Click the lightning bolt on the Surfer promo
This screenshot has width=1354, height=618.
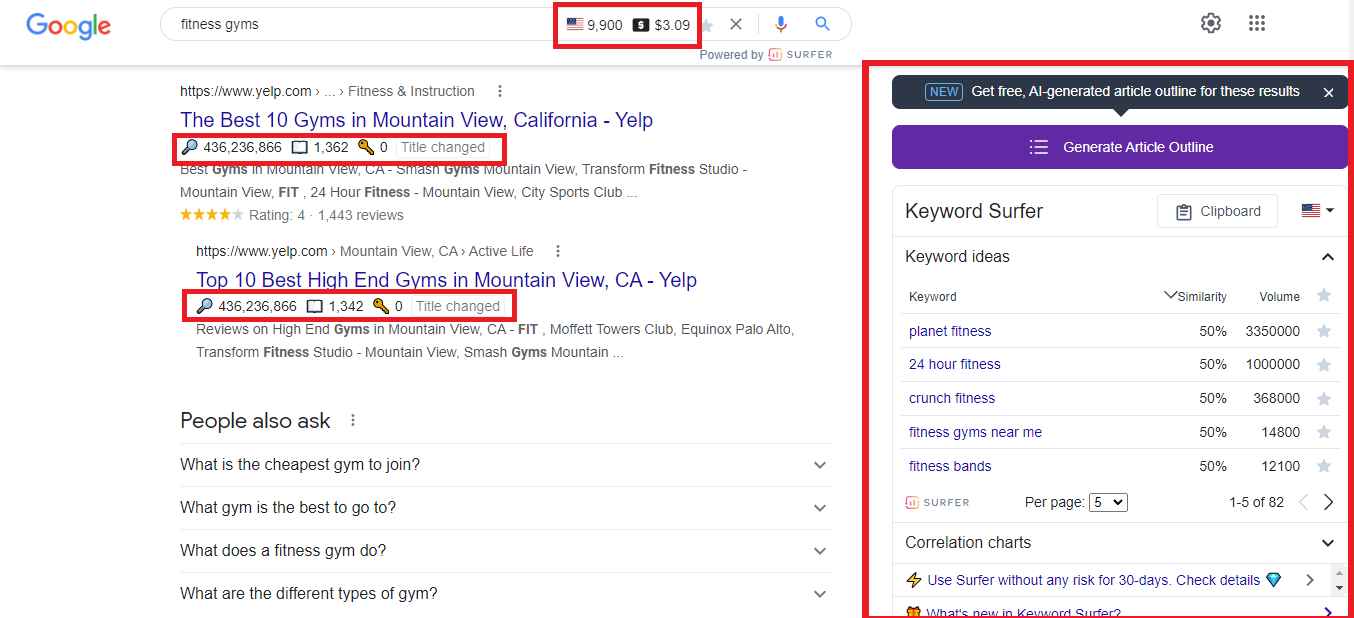[x=913, y=580]
